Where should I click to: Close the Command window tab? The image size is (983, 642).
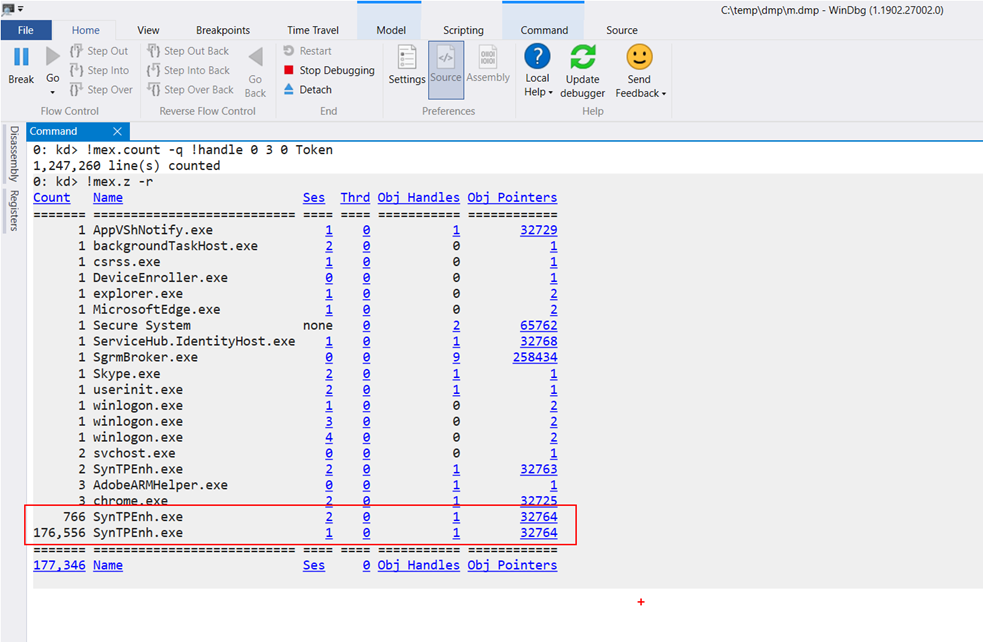(117, 131)
